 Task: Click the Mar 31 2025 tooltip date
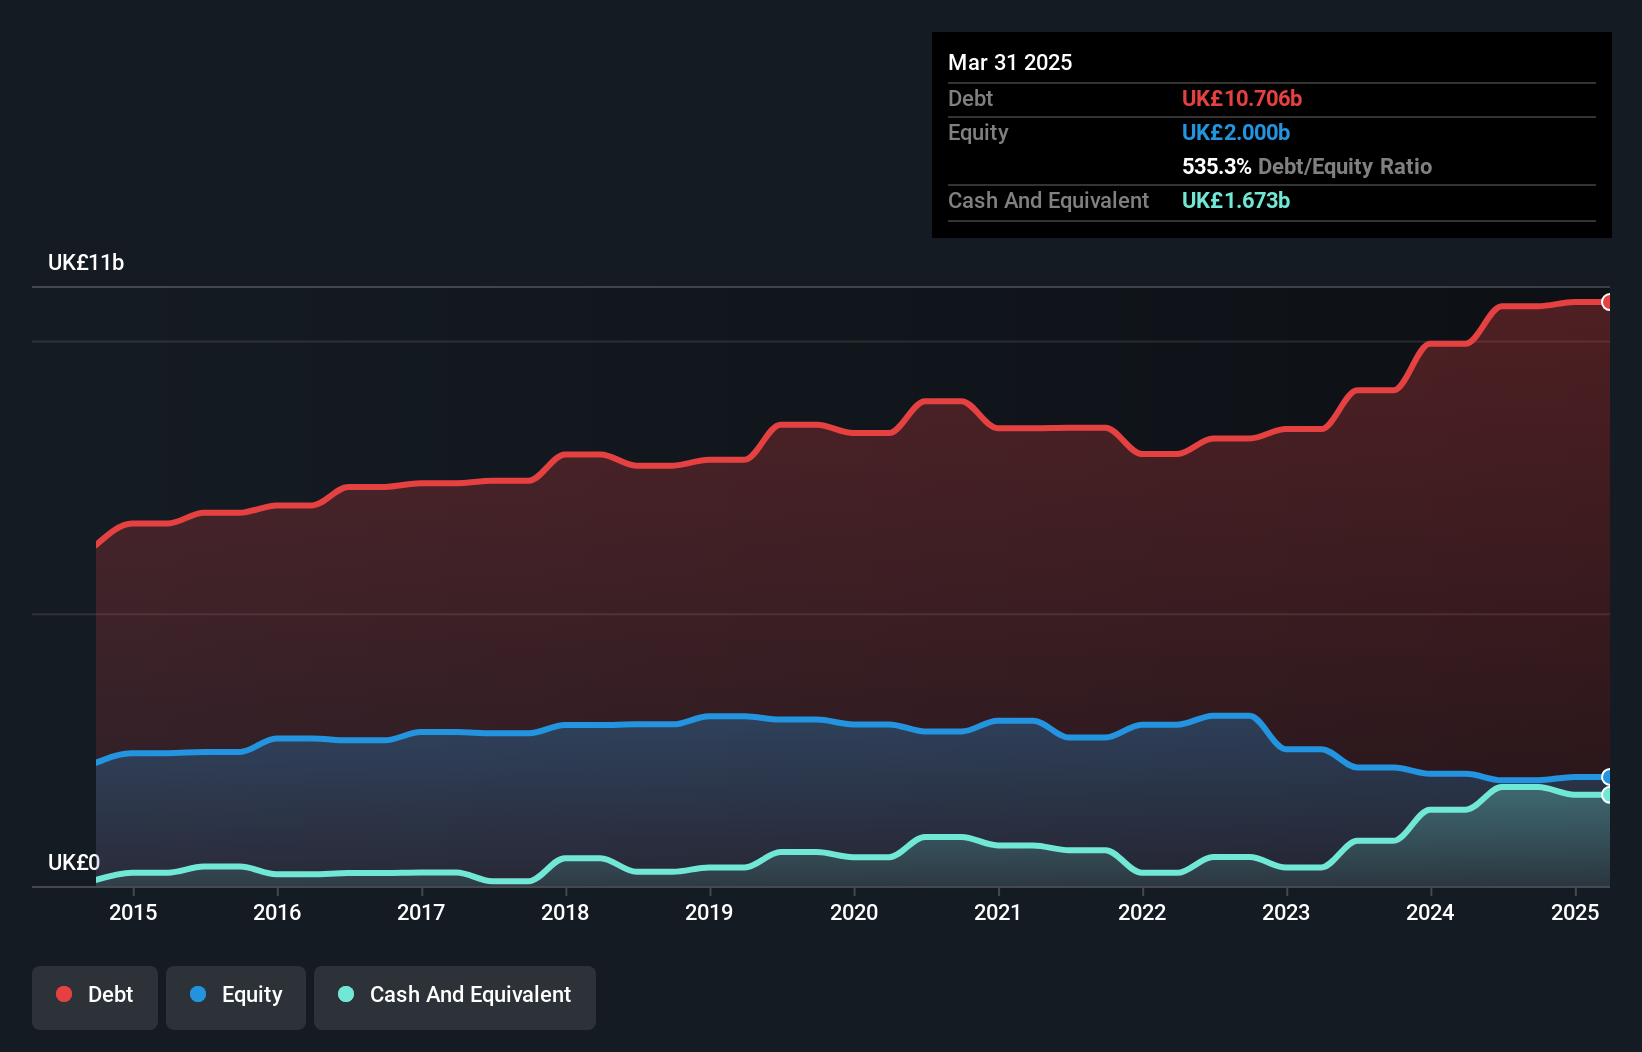1010,62
